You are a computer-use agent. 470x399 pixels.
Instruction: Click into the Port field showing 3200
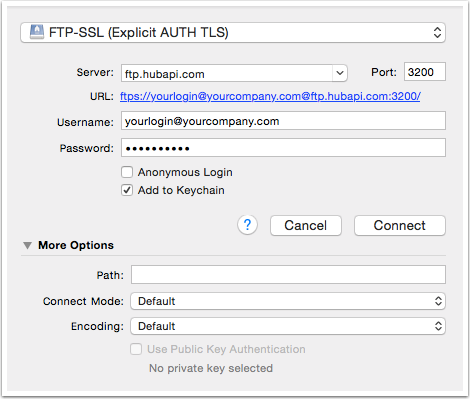425,72
